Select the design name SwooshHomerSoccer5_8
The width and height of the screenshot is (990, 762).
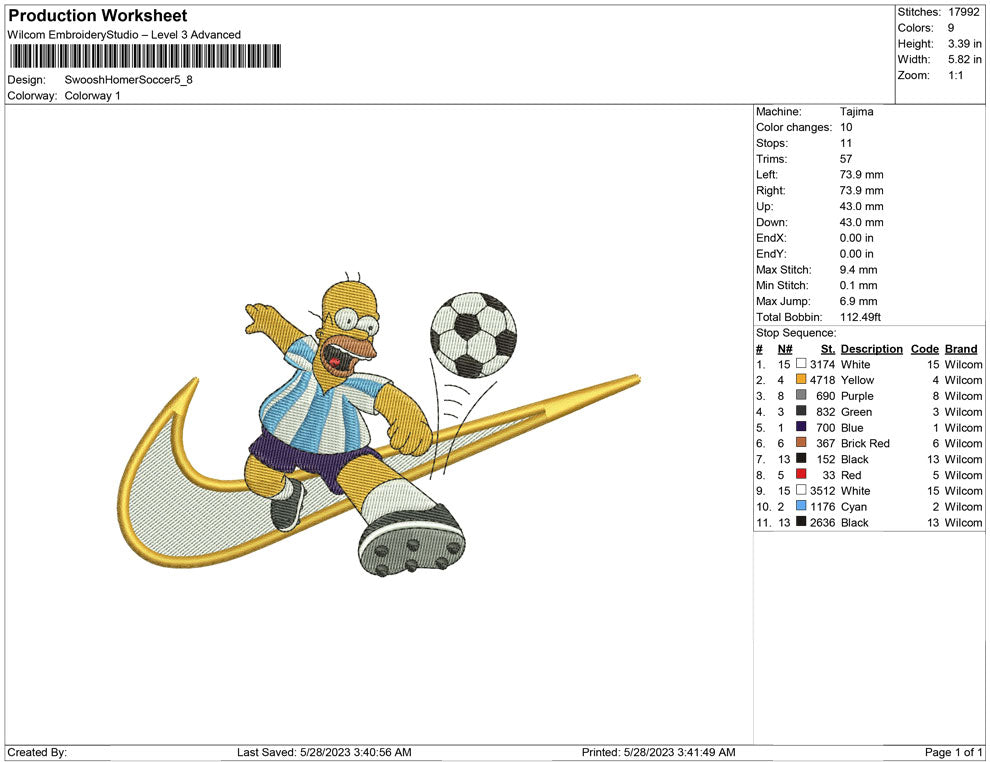128,80
